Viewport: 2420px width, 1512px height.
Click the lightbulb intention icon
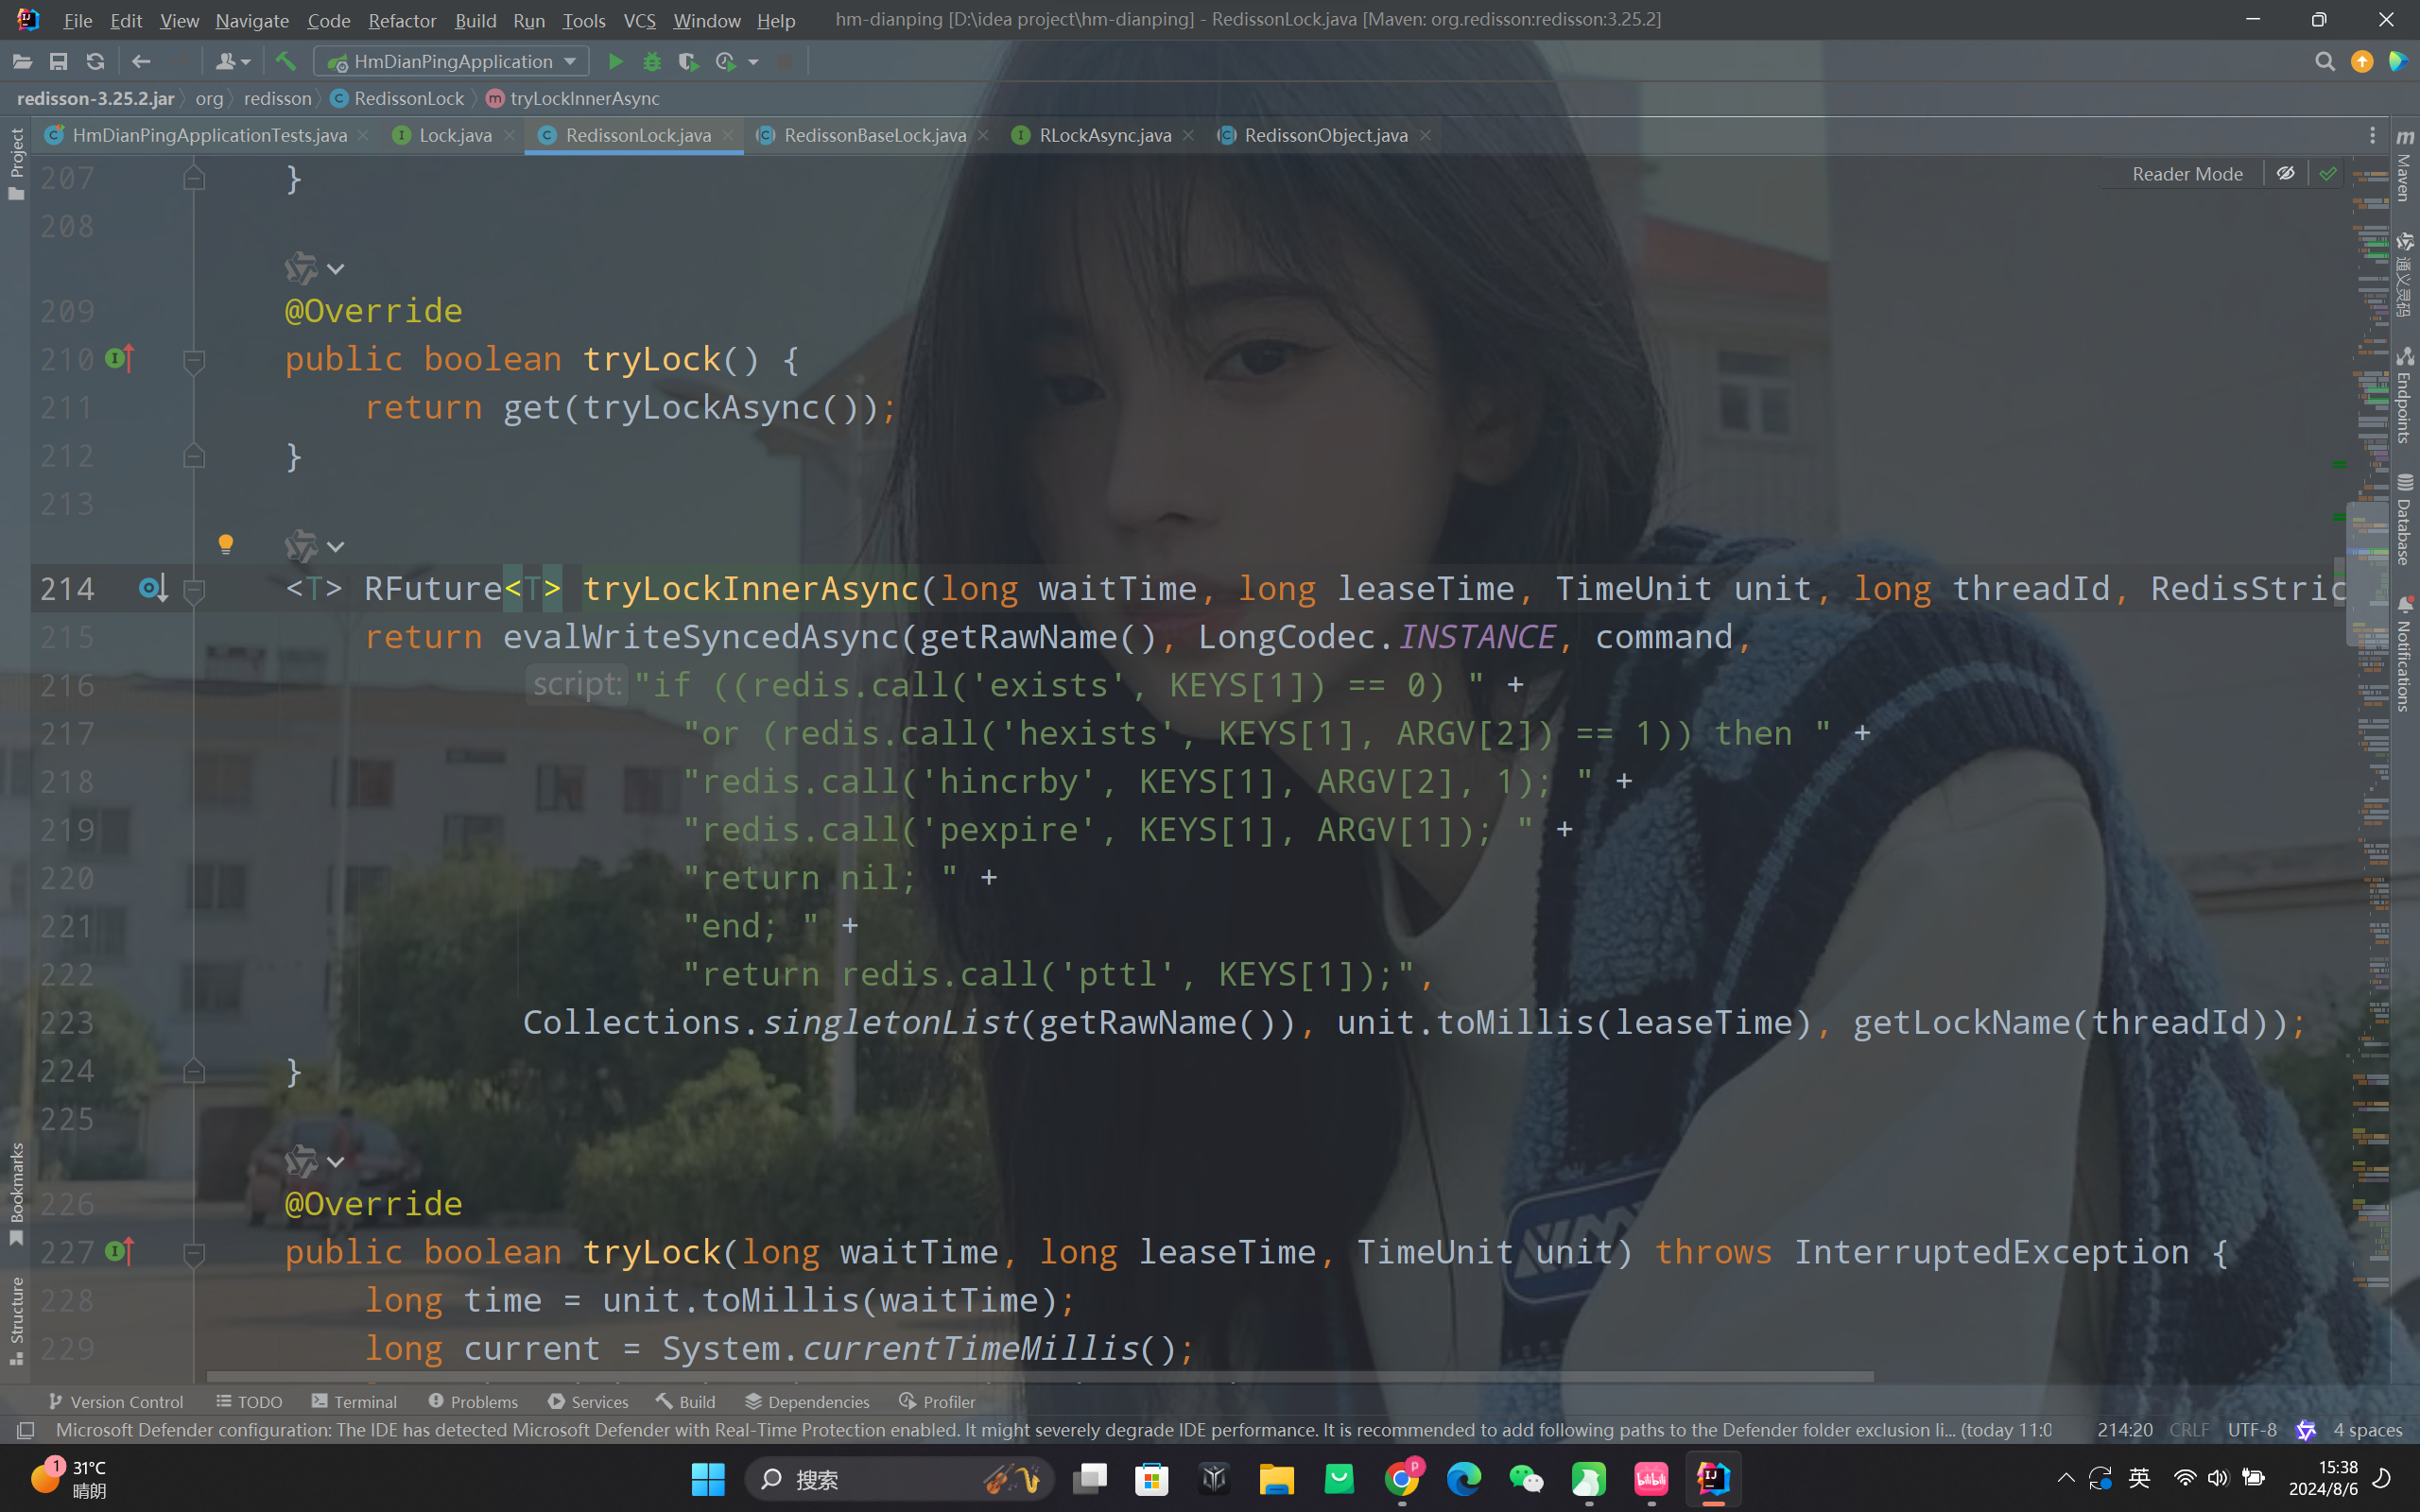pyautogui.click(x=226, y=544)
